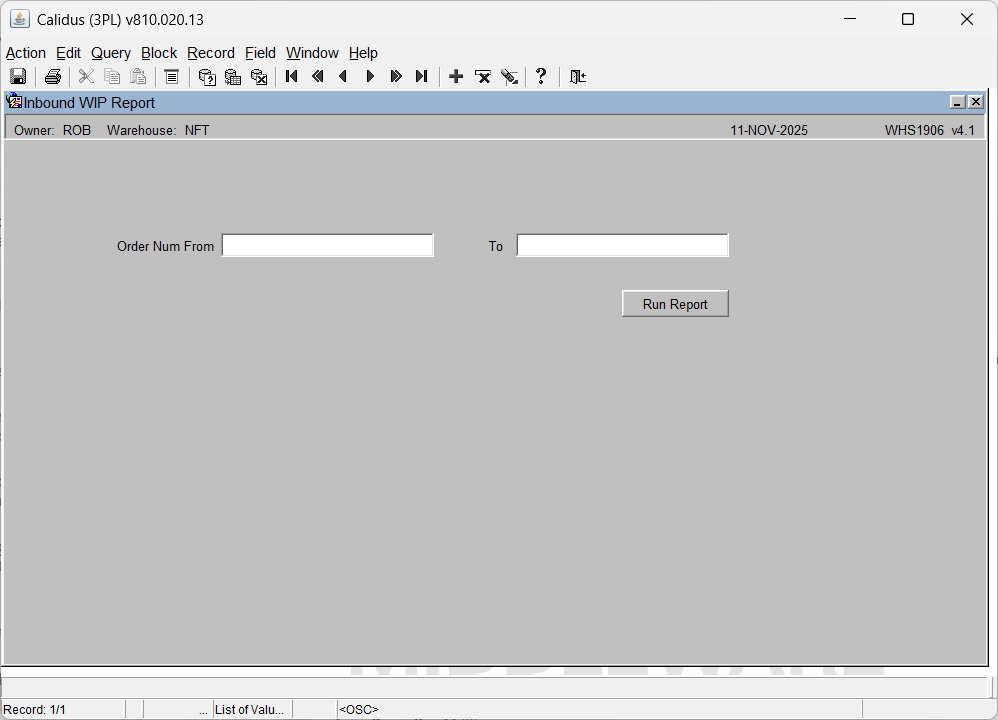
Task: Open the Query menu
Action: pos(111,53)
